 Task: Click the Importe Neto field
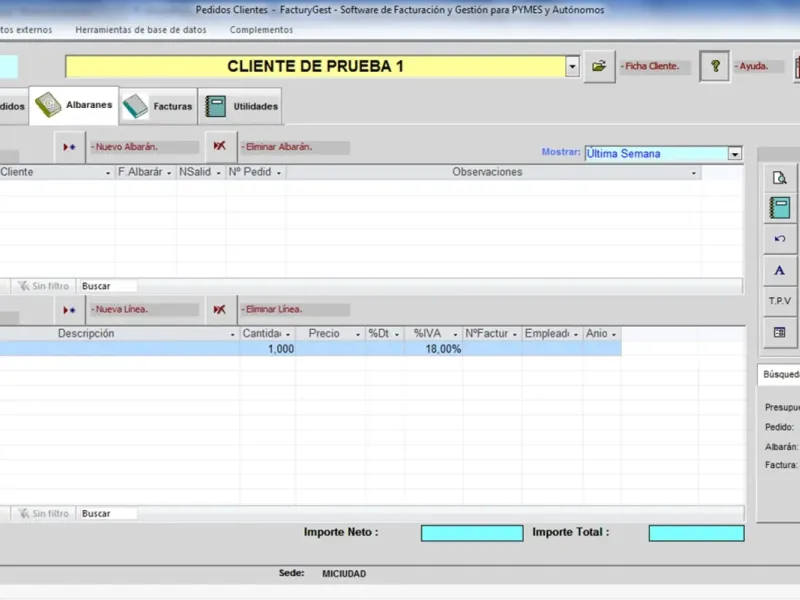pos(472,533)
